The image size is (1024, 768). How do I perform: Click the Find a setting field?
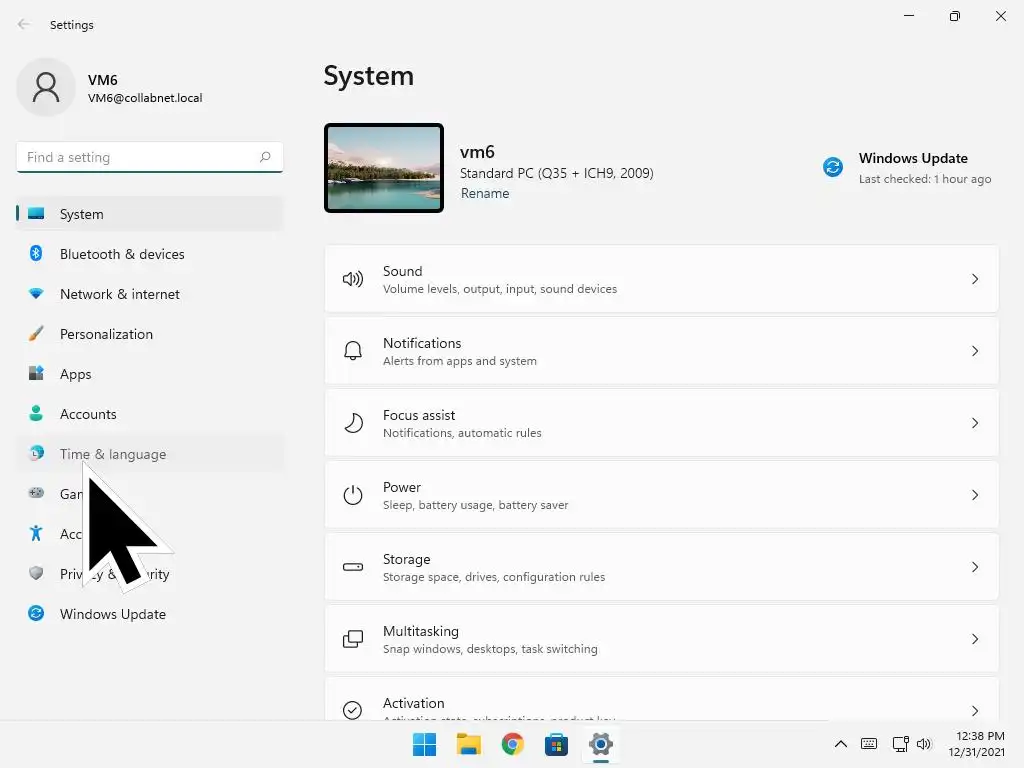(150, 157)
